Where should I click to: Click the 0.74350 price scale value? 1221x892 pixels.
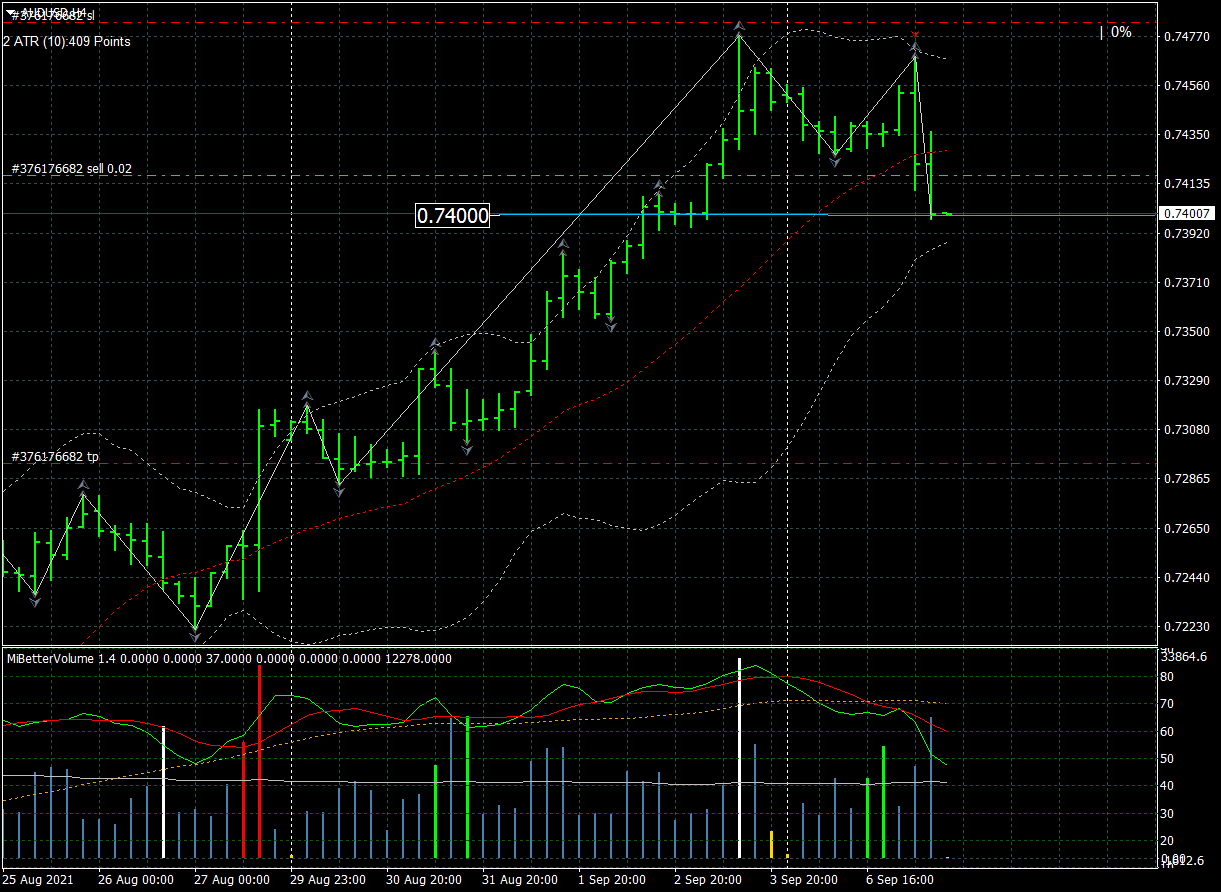(x=1186, y=135)
